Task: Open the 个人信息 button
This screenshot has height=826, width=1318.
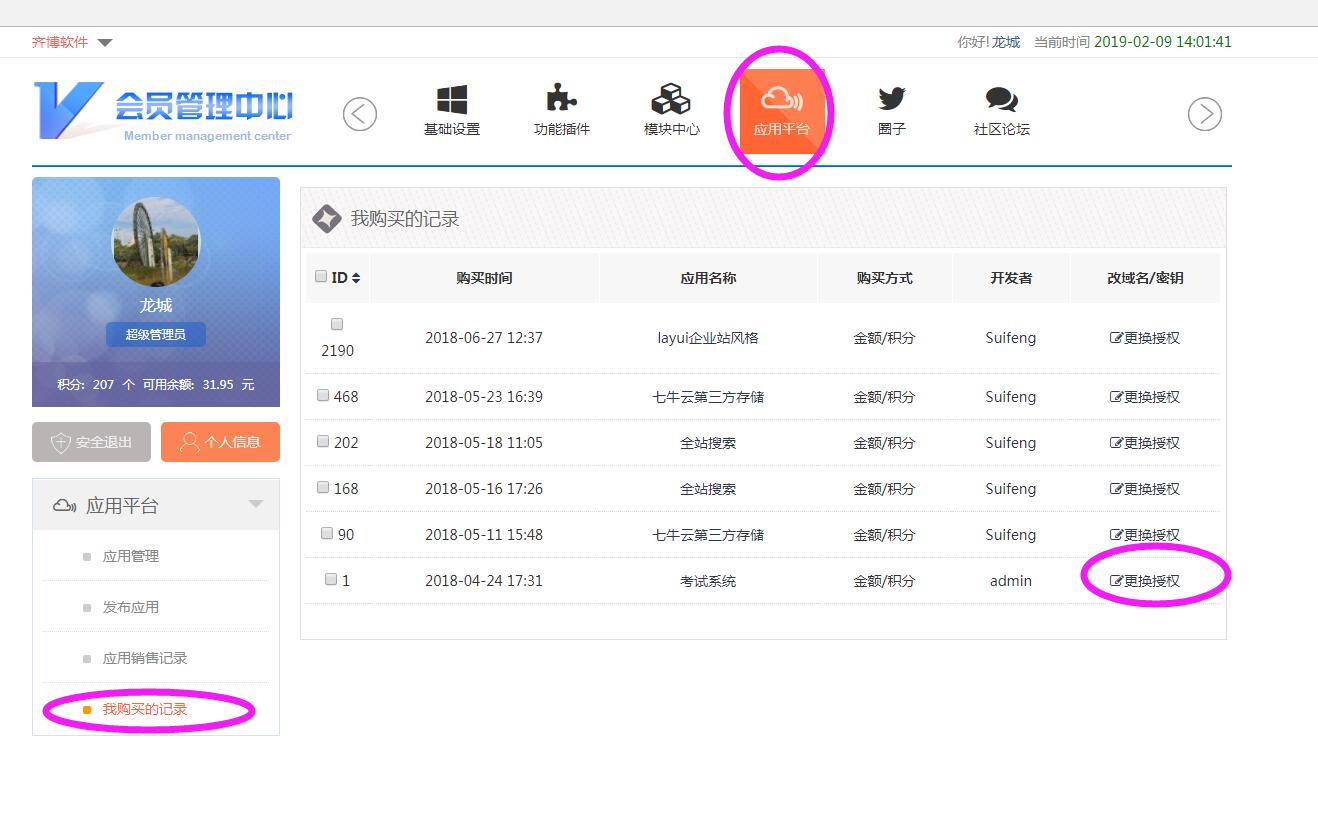Action: pos(220,442)
